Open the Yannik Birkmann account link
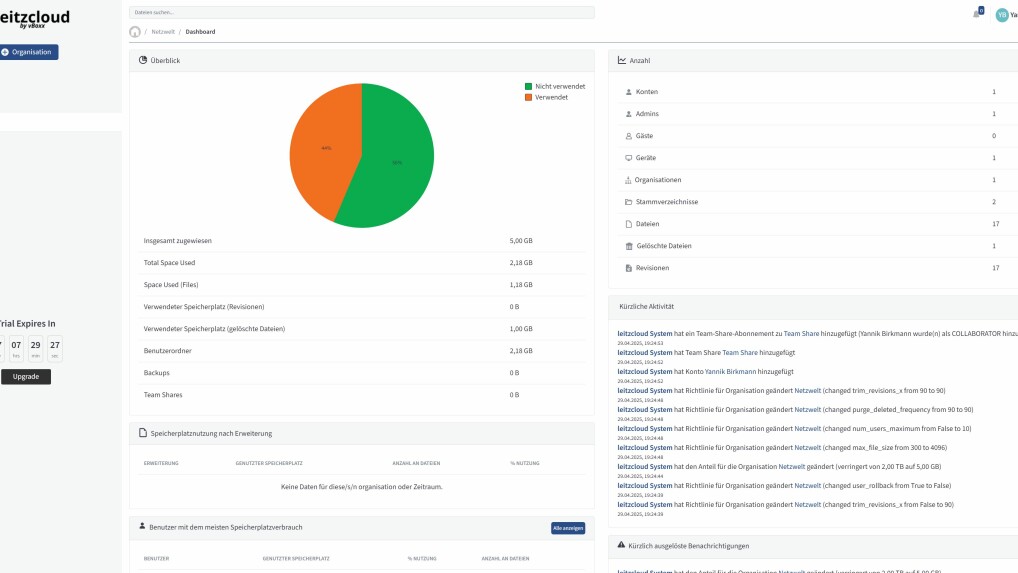The width and height of the screenshot is (1018, 573). [730, 371]
